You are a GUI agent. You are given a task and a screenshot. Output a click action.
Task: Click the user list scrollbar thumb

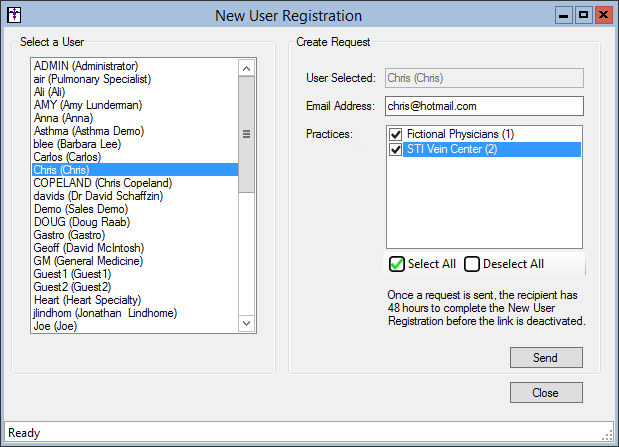point(246,135)
